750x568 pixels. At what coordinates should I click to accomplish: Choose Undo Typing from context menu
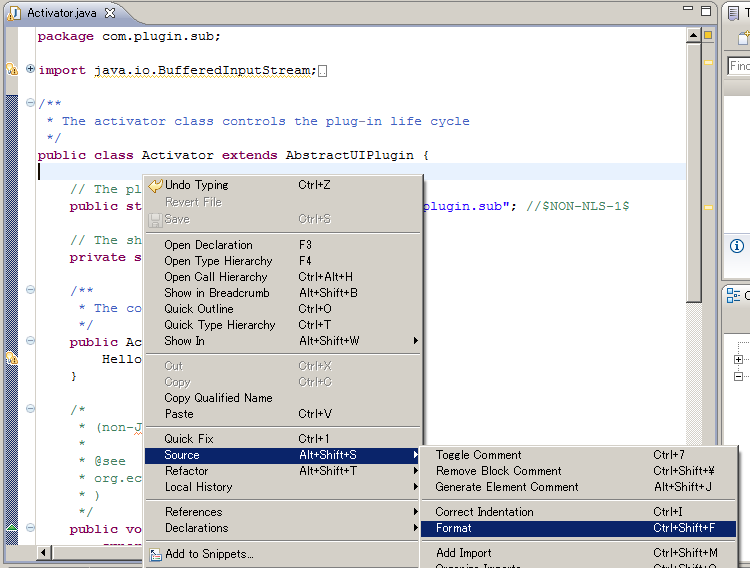tap(283, 185)
